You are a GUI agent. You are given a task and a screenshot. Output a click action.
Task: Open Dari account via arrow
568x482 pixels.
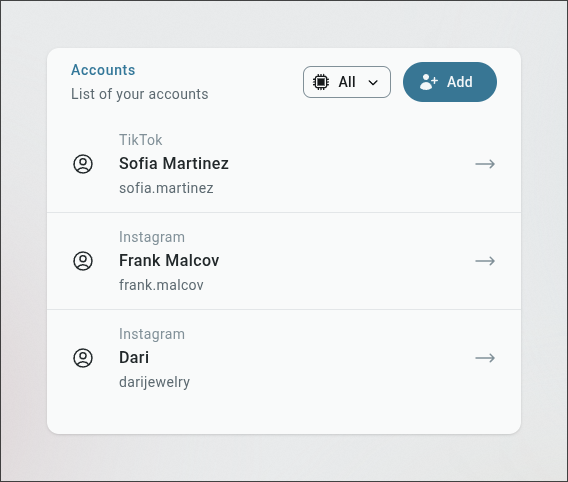485,358
